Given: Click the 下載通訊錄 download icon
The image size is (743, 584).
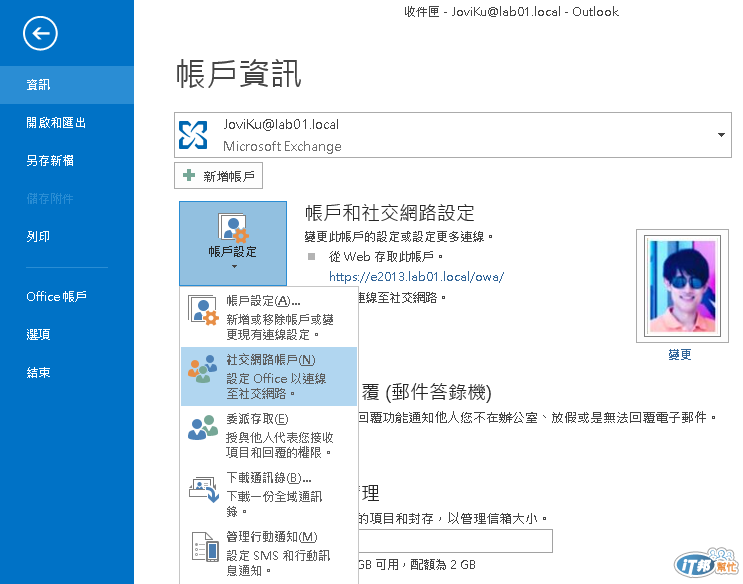Looking at the screenshot, I should (204, 489).
